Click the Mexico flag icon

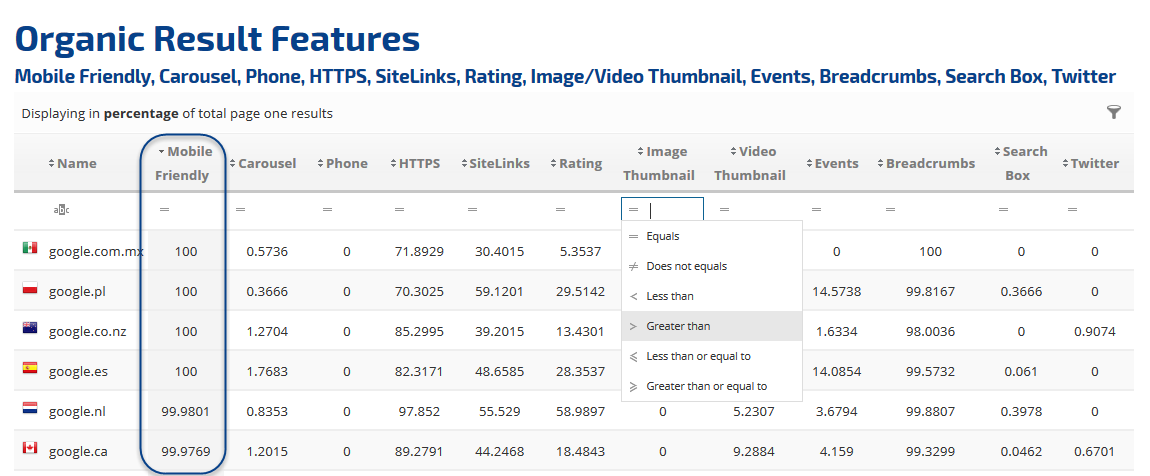[29, 248]
